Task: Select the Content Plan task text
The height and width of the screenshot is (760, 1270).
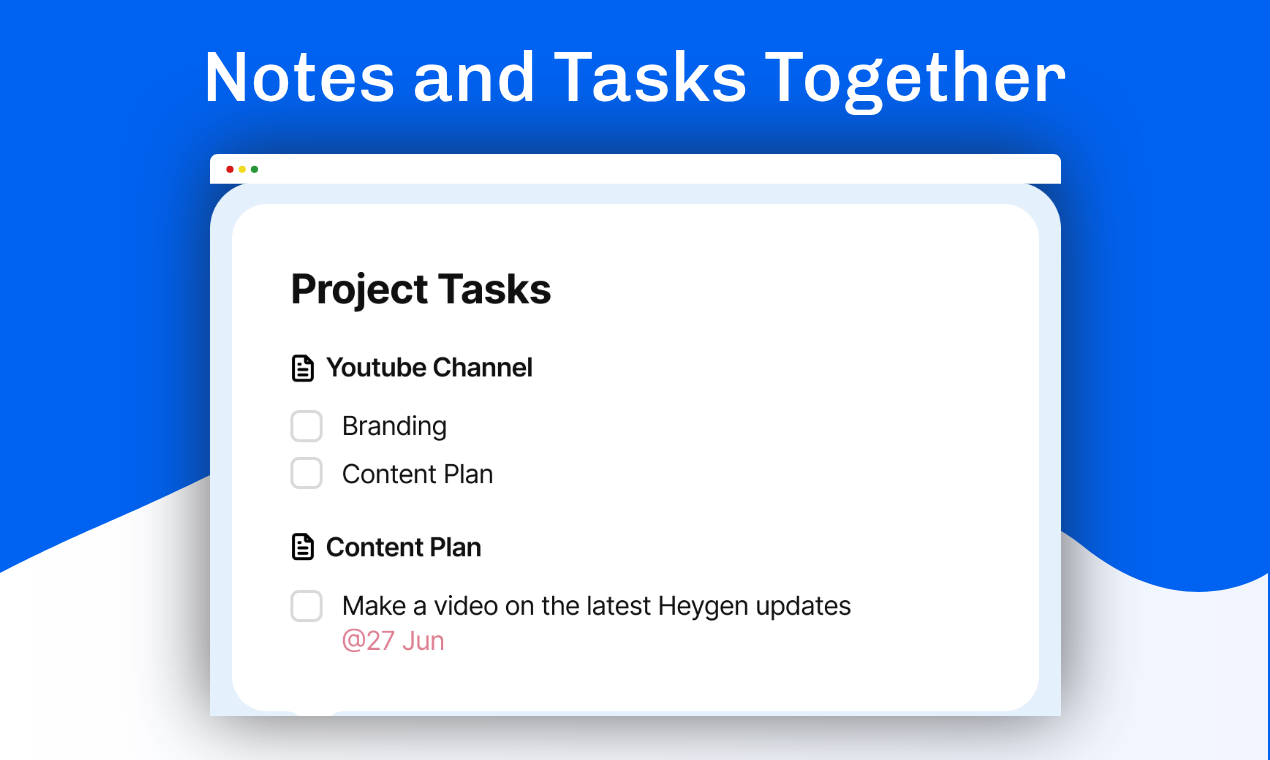Action: pyautogui.click(x=417, y=473)
